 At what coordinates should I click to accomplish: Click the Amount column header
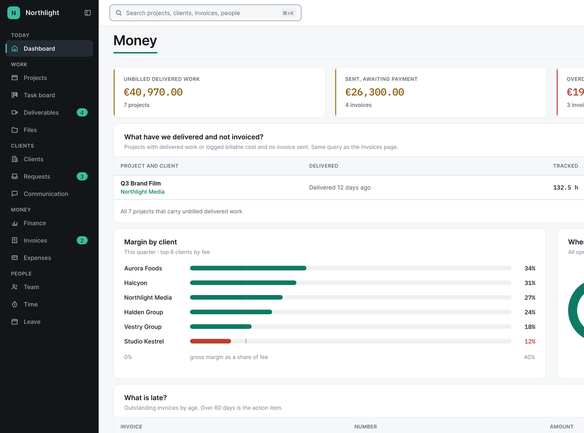[x=561, y=427]
